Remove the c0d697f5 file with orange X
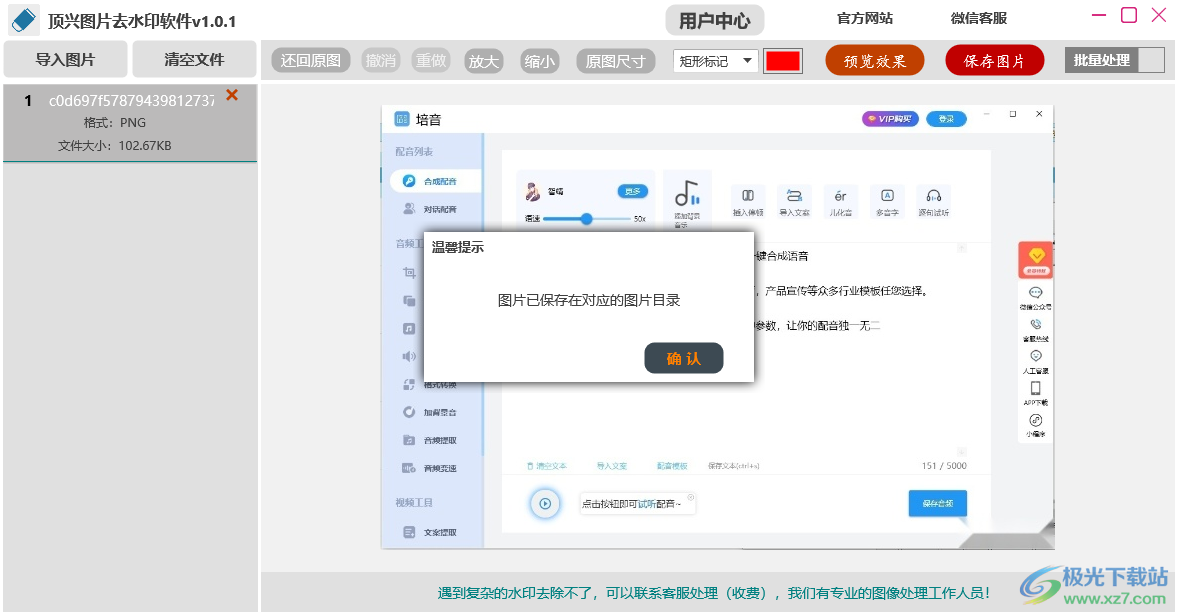1179x615 pixels. pyautogui.click(x=232, y=95)
